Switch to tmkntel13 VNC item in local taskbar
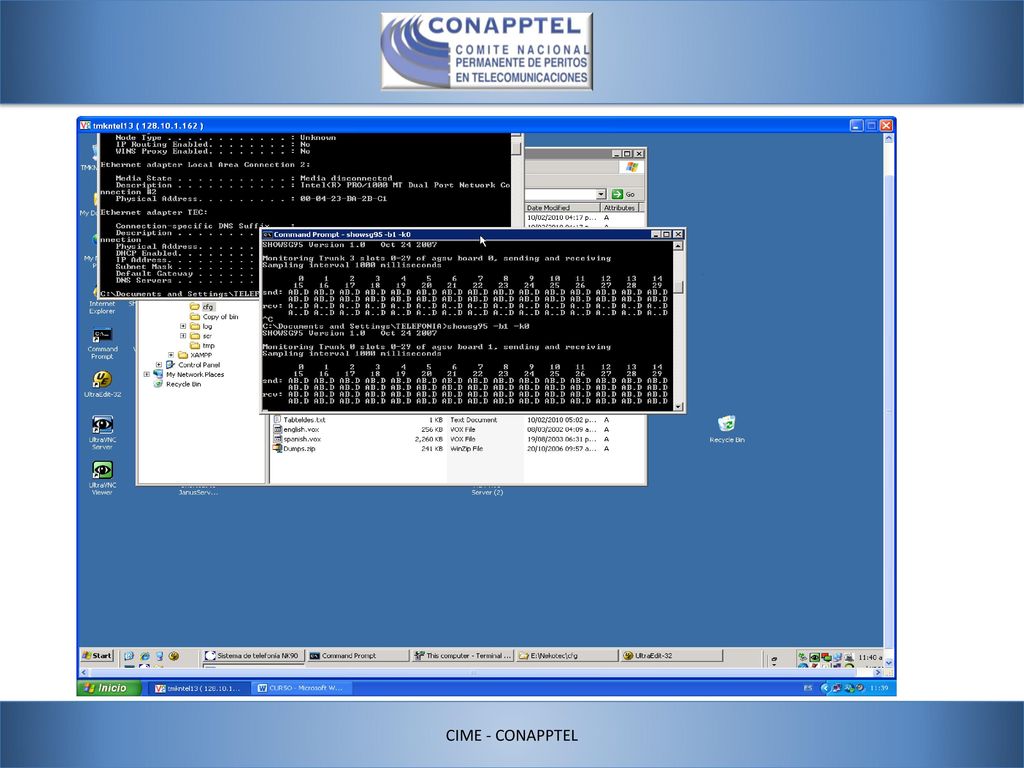 (x=198, y=688)
